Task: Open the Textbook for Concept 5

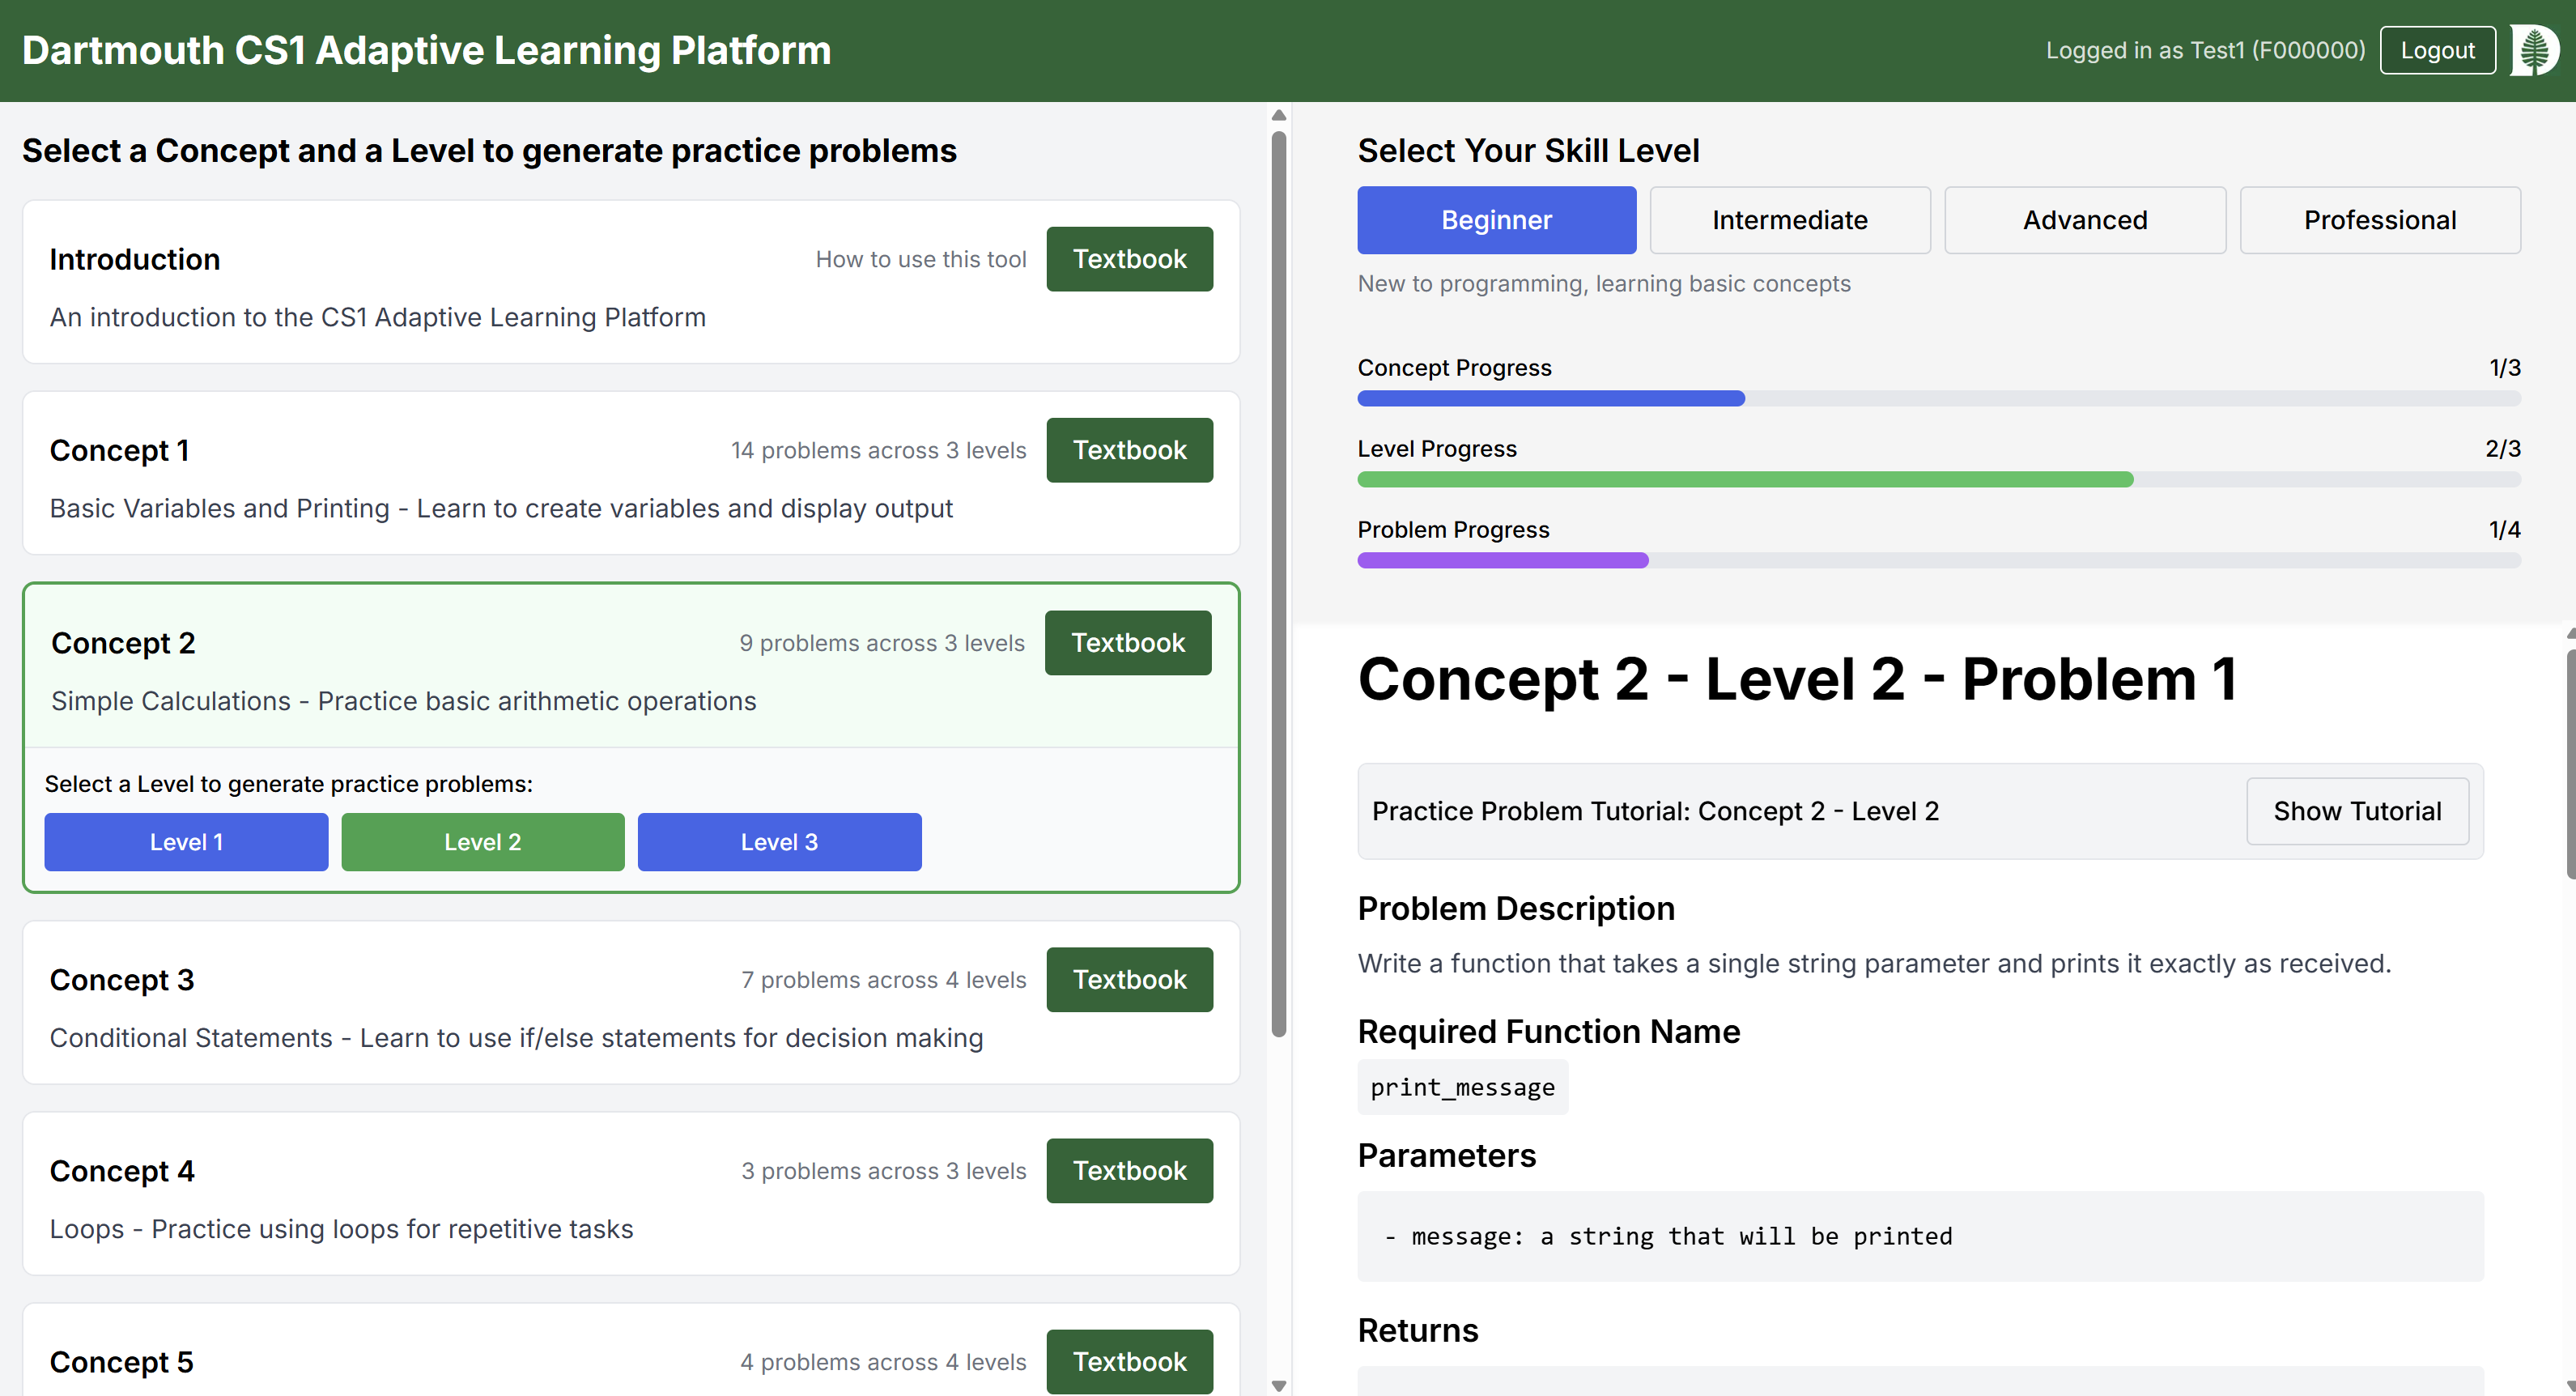Action: click(x=1129, y=1361)
